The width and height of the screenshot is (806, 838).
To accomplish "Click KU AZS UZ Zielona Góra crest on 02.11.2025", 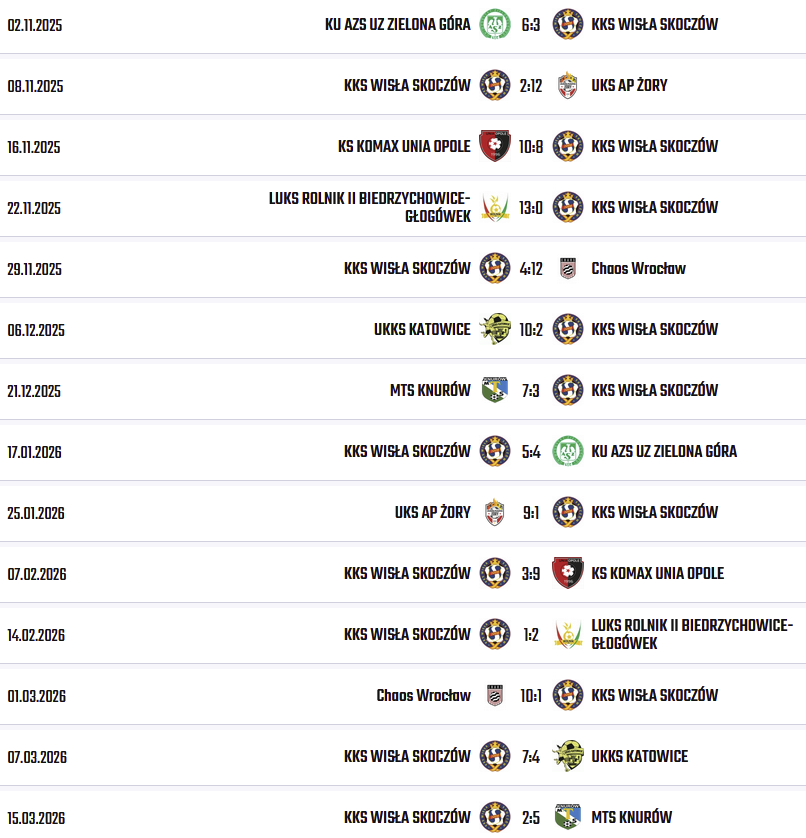I will pos(494,24).
